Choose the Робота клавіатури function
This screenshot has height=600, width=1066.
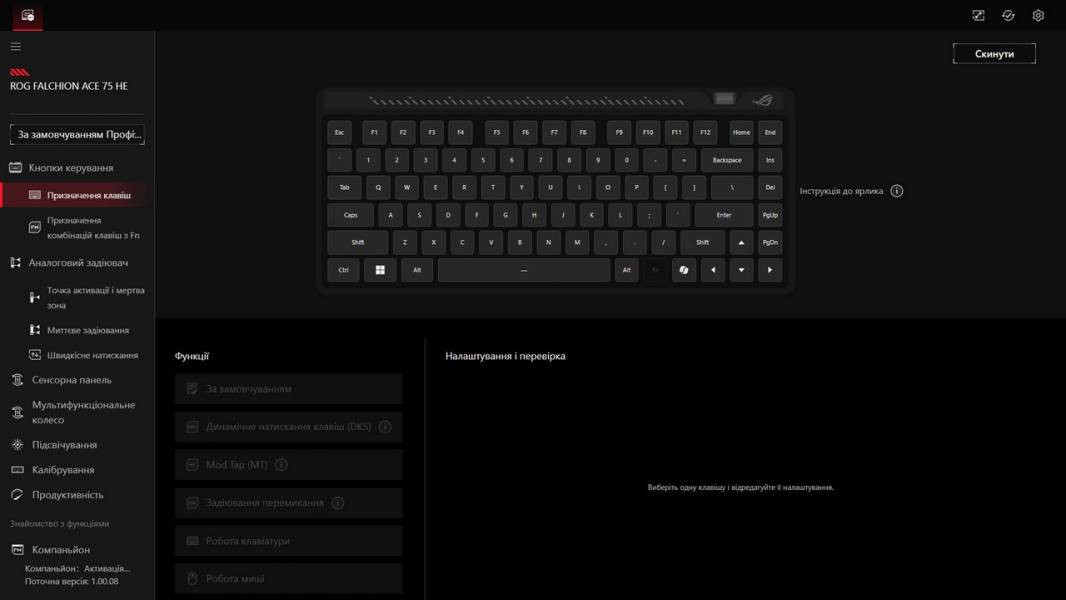288,541
